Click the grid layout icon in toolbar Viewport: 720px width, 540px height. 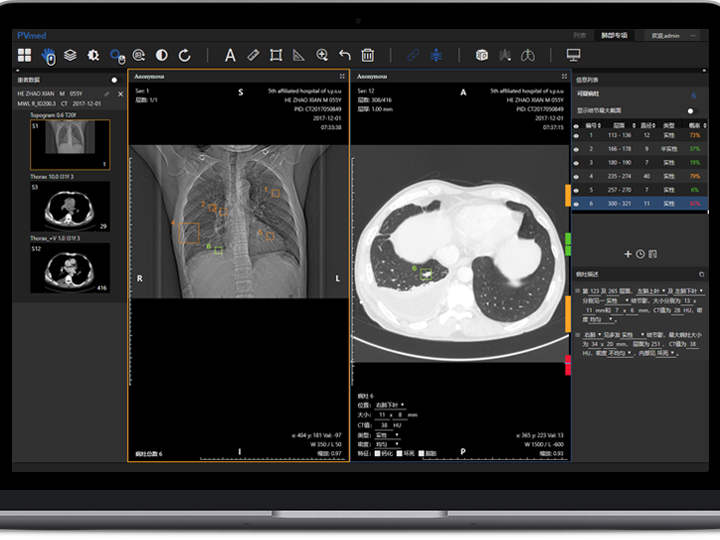tap(24, 55)
